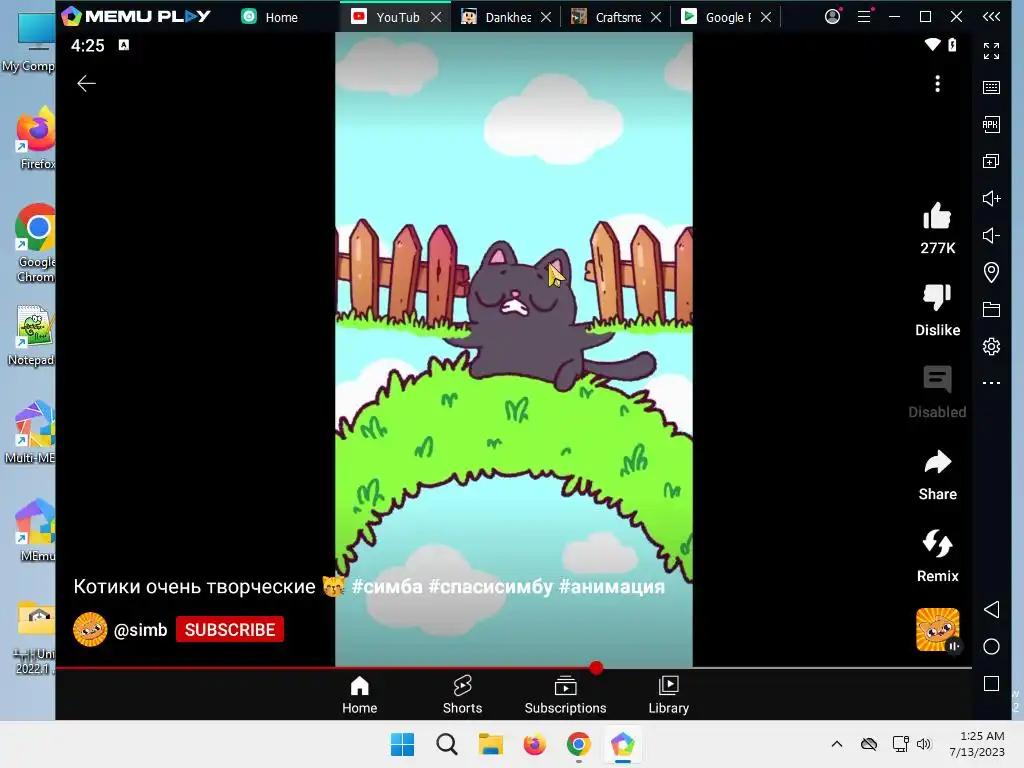Switch to the MEmu Home tab
Viewport: 1024px width, 768px height.
point(270,17)
